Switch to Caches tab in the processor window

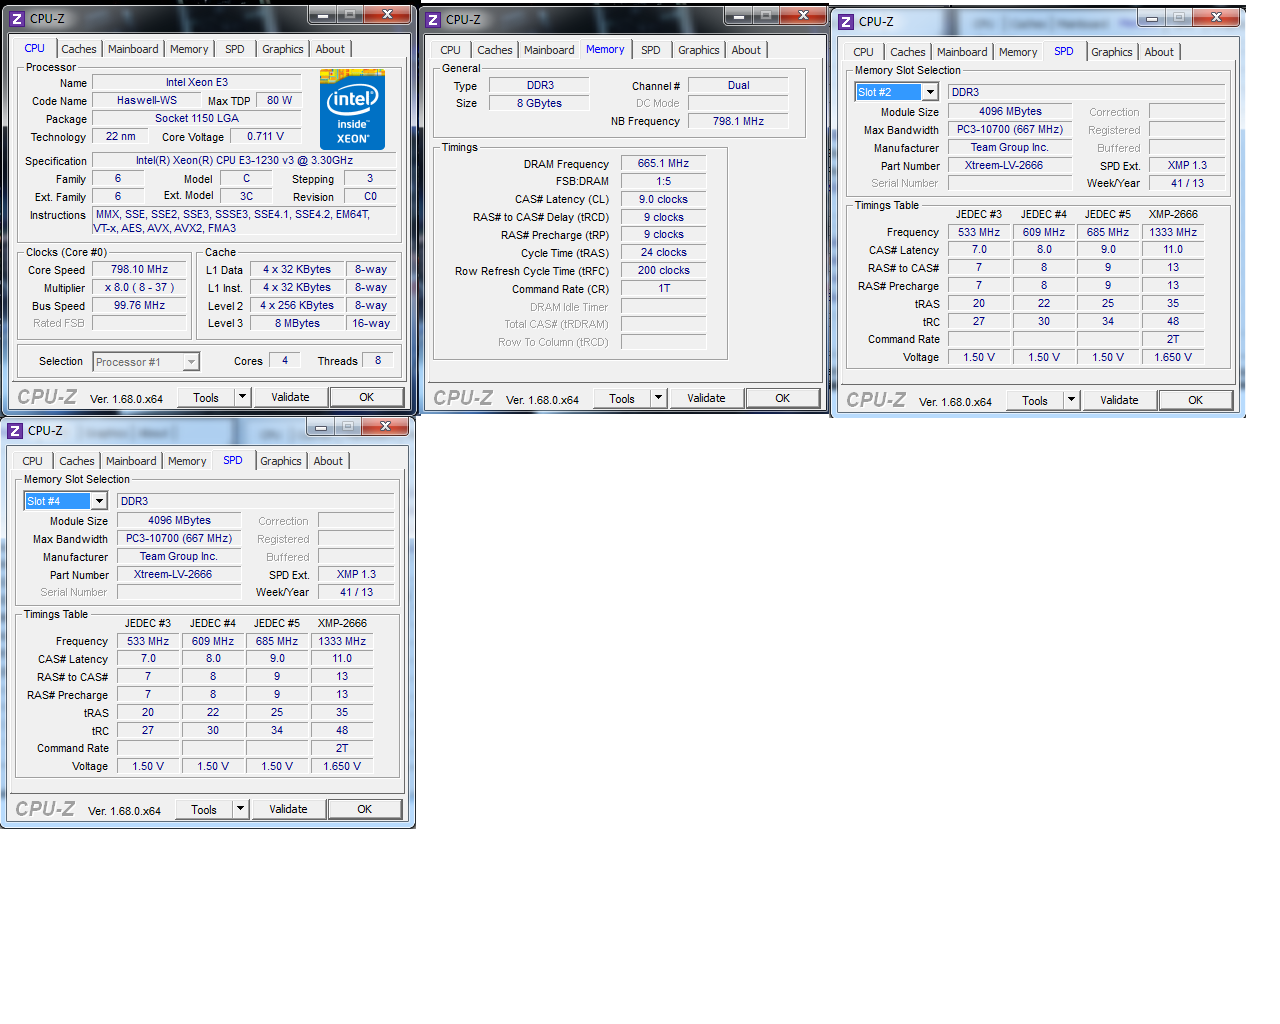coord(79,49)
